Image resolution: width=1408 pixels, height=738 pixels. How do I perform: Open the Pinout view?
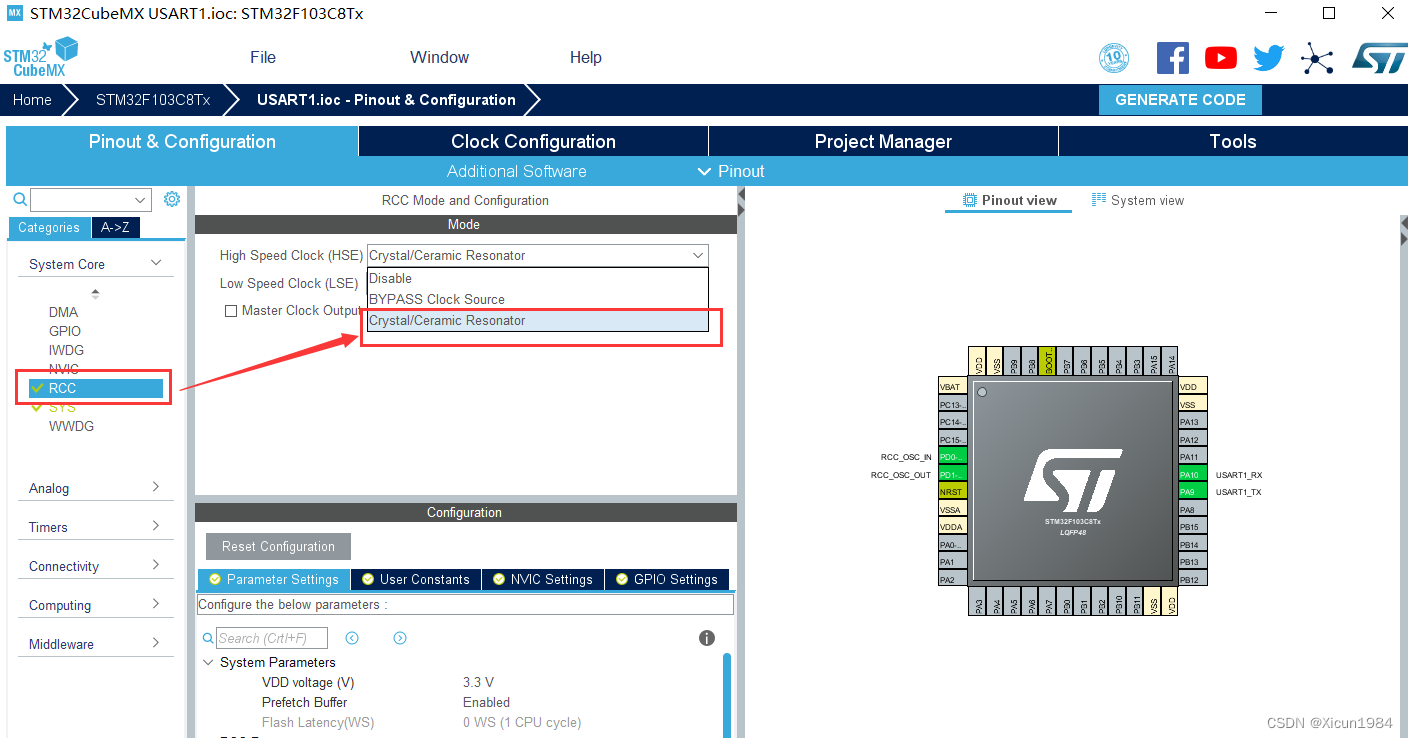click(1007, 200)
